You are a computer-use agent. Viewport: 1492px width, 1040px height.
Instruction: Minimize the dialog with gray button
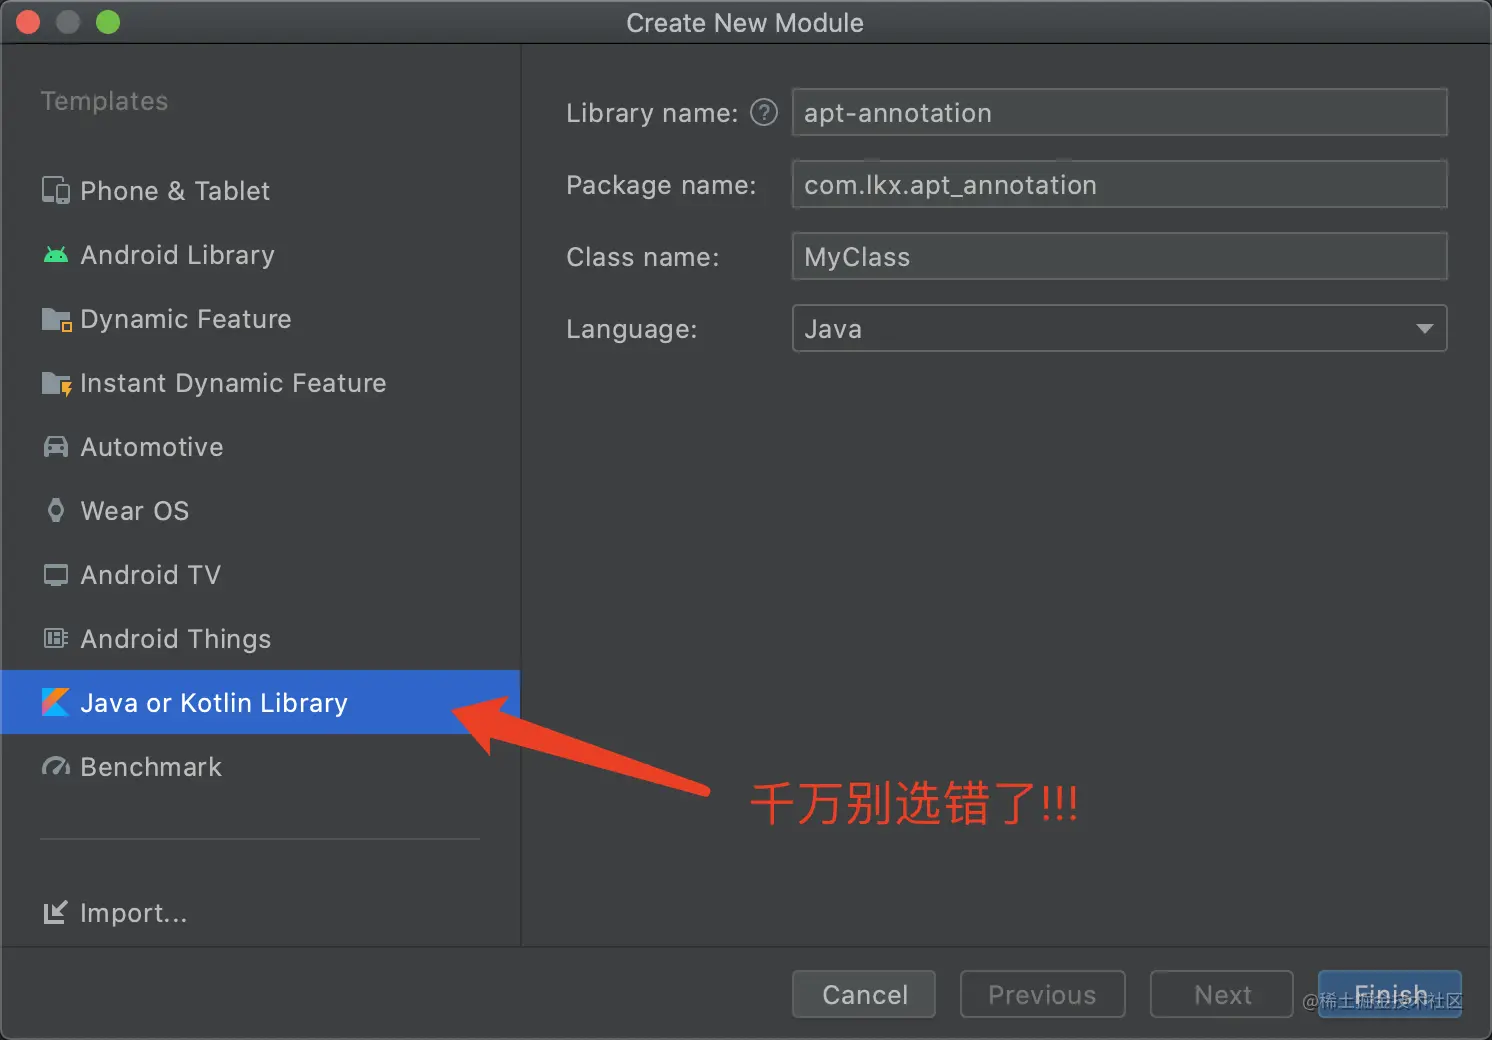click(x=68, y=22)
